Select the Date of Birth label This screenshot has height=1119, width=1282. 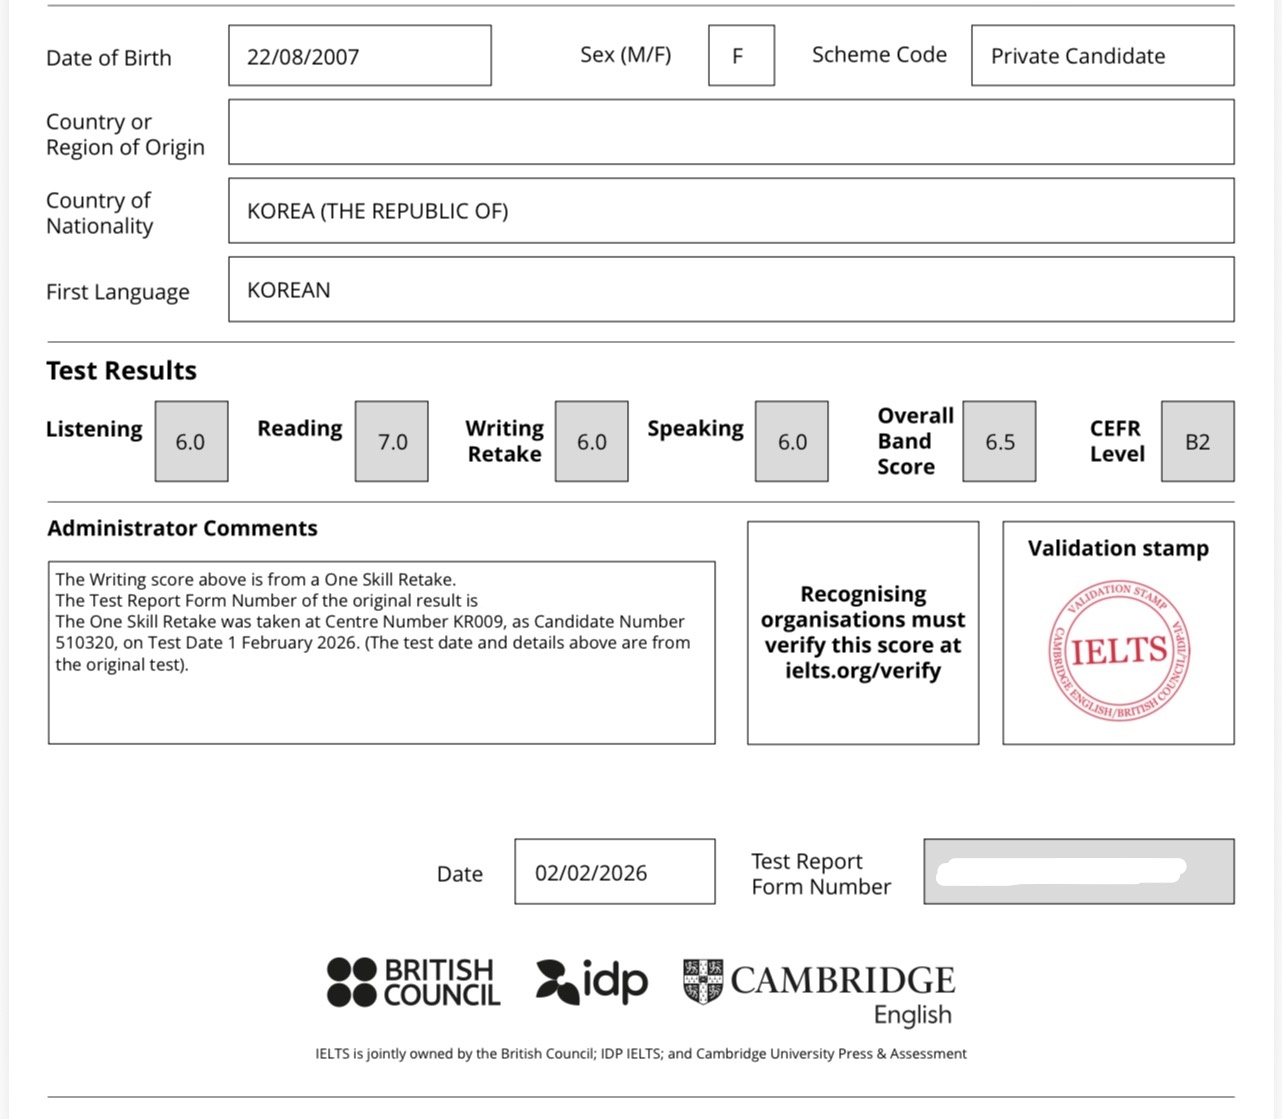pos(109,58)
